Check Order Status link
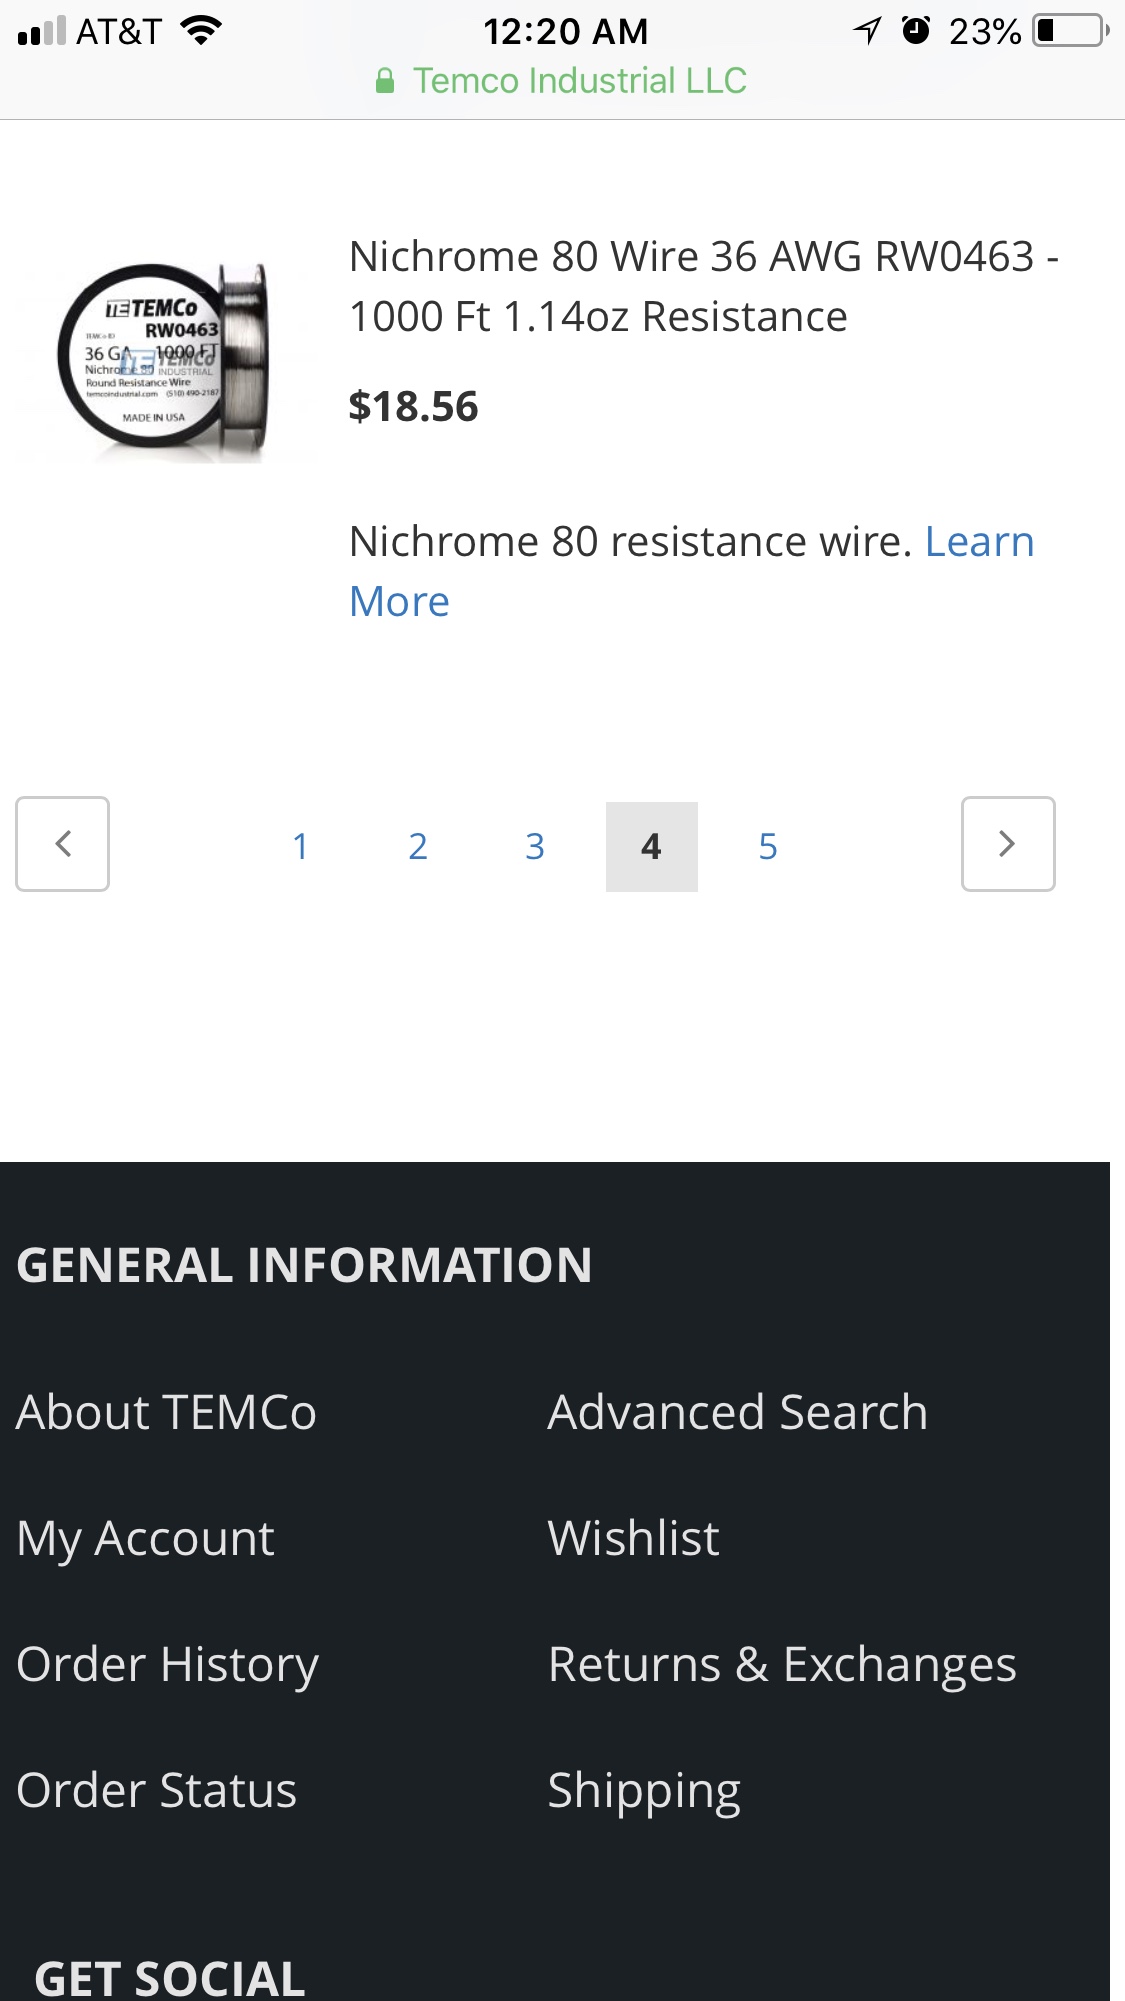This screenshot has height=2001, width=1125. pyautogui.click(x=157, y=1790)
